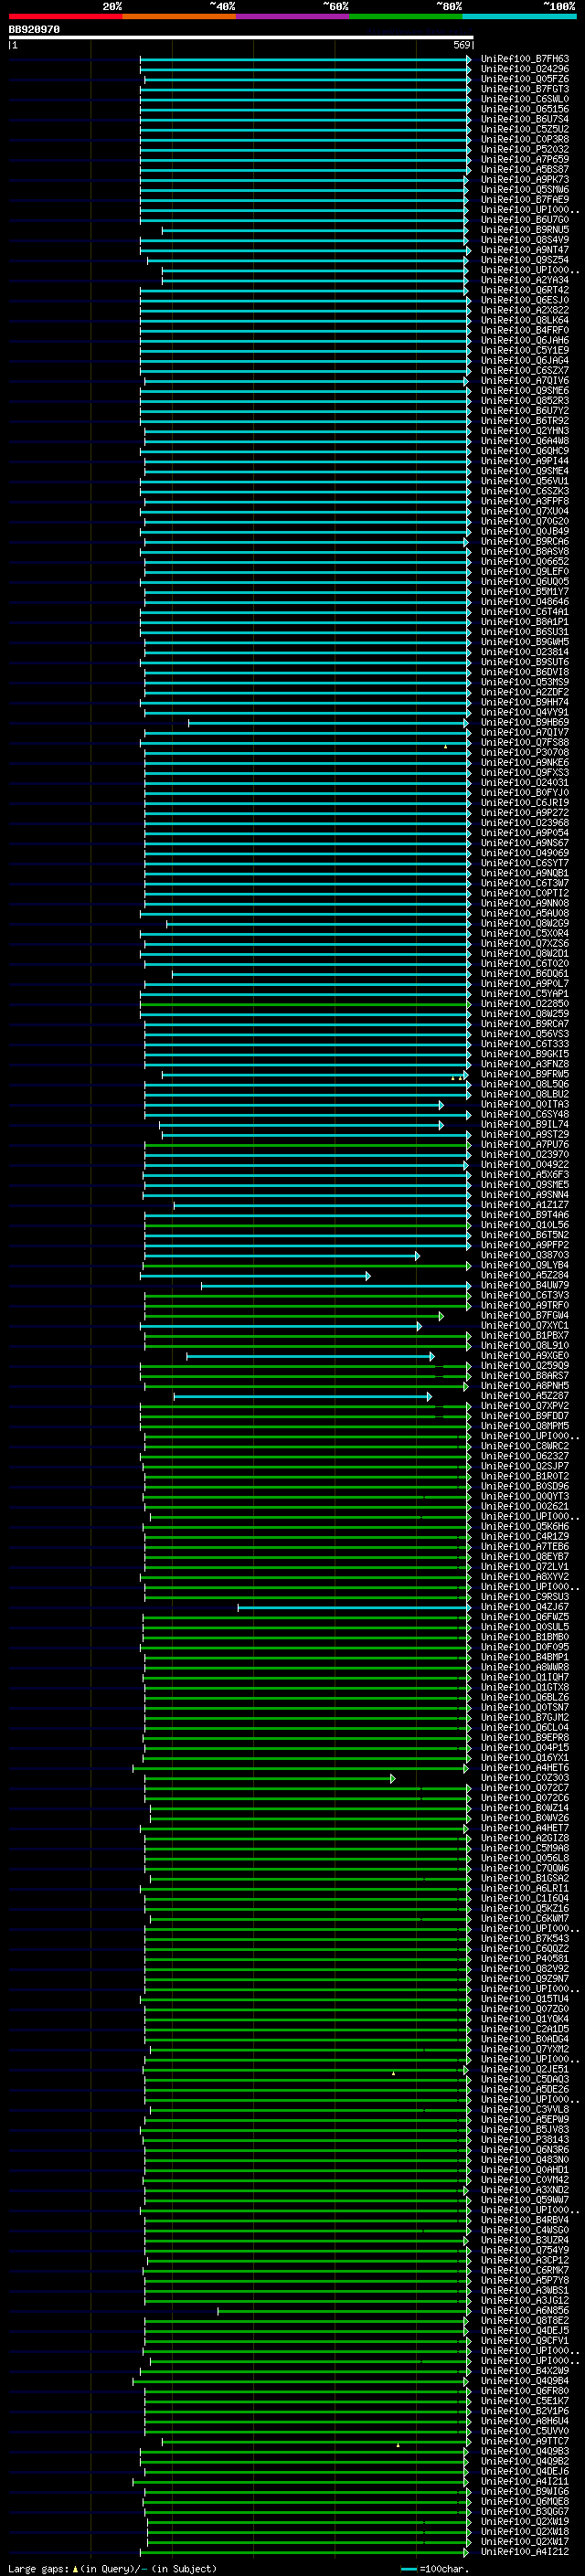Select hit label UniRef100_Q8MPM5
Image resolution: width=585 pixels, height=2576 pixels.
click(525, 1426)
